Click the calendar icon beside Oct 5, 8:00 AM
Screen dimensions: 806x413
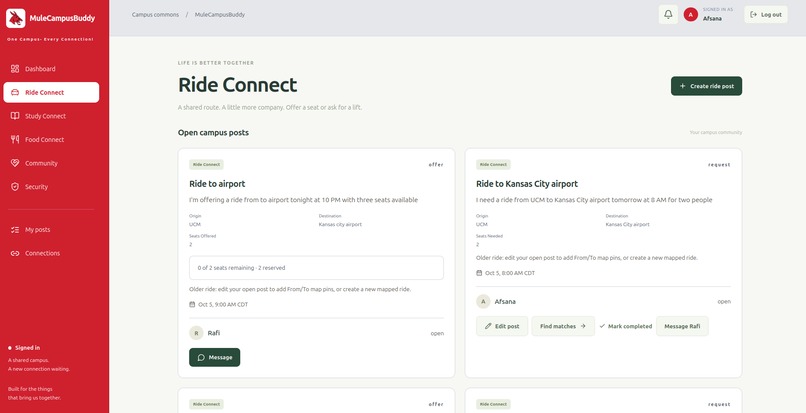(x=479, y=273)
